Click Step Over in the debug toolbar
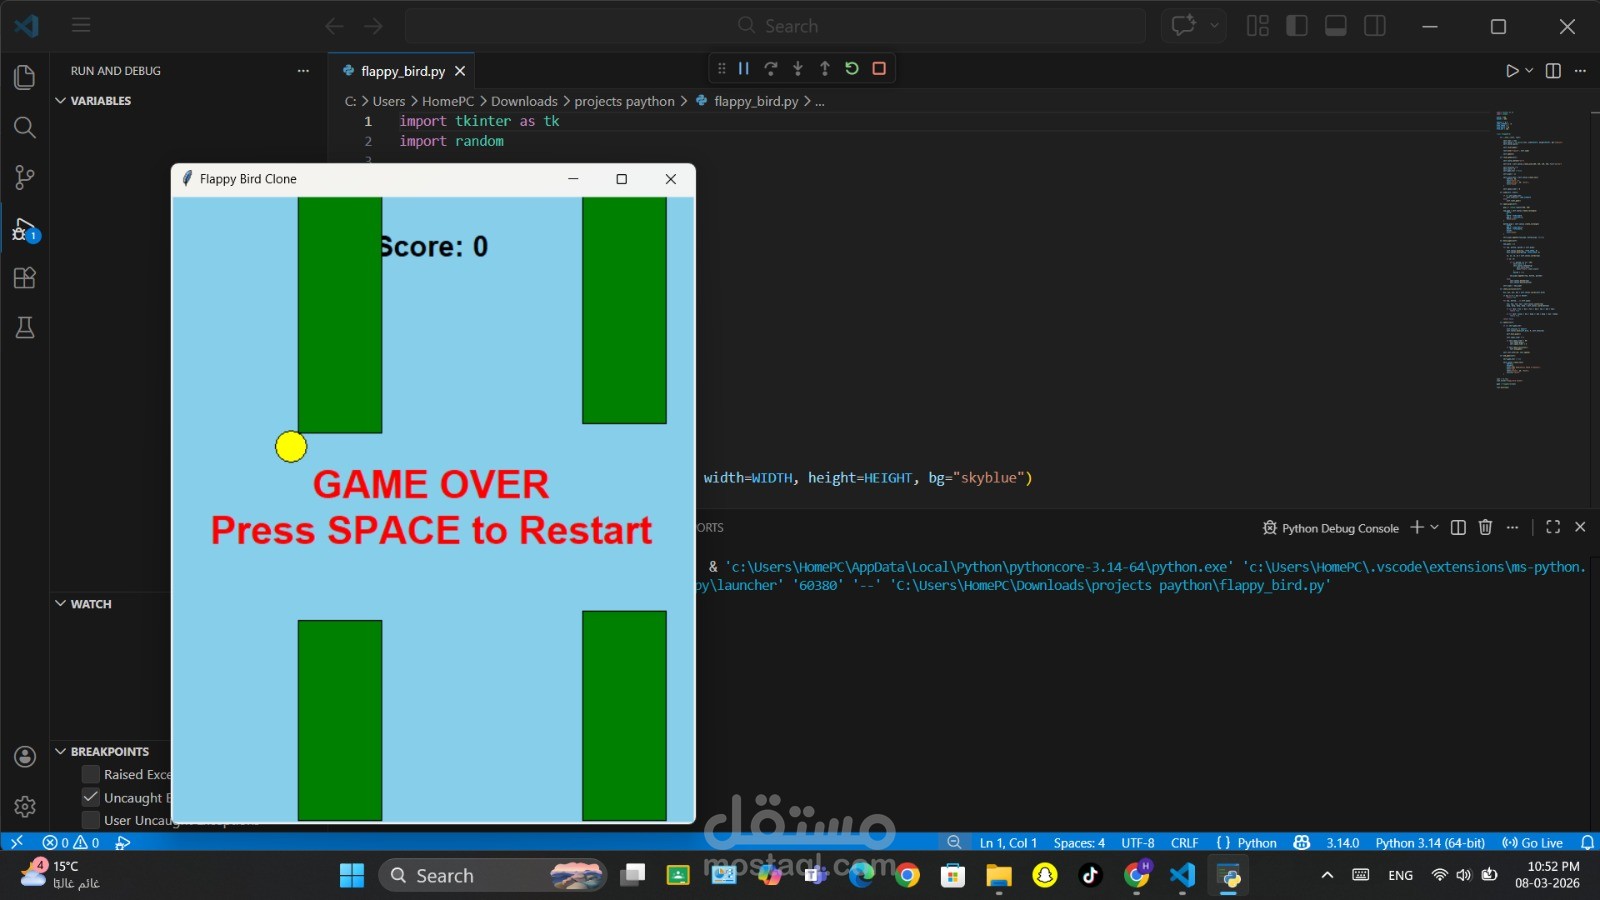 tap(771, 68)
